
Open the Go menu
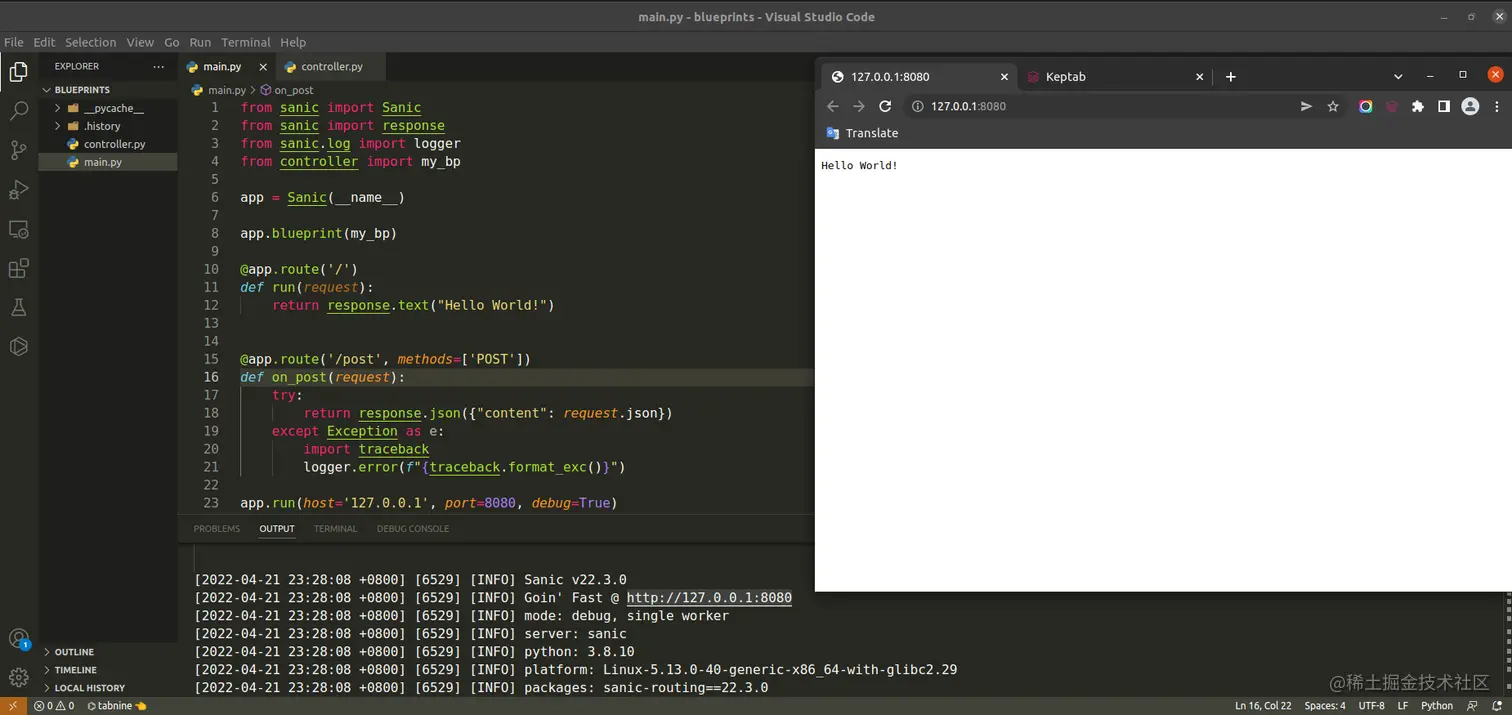[172, 42]
